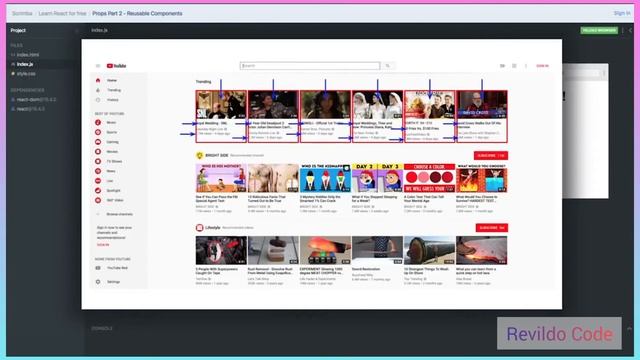Viewport: 640px width, 360px height.
Task: Click the magnifier search button
Action: (388, 66)
